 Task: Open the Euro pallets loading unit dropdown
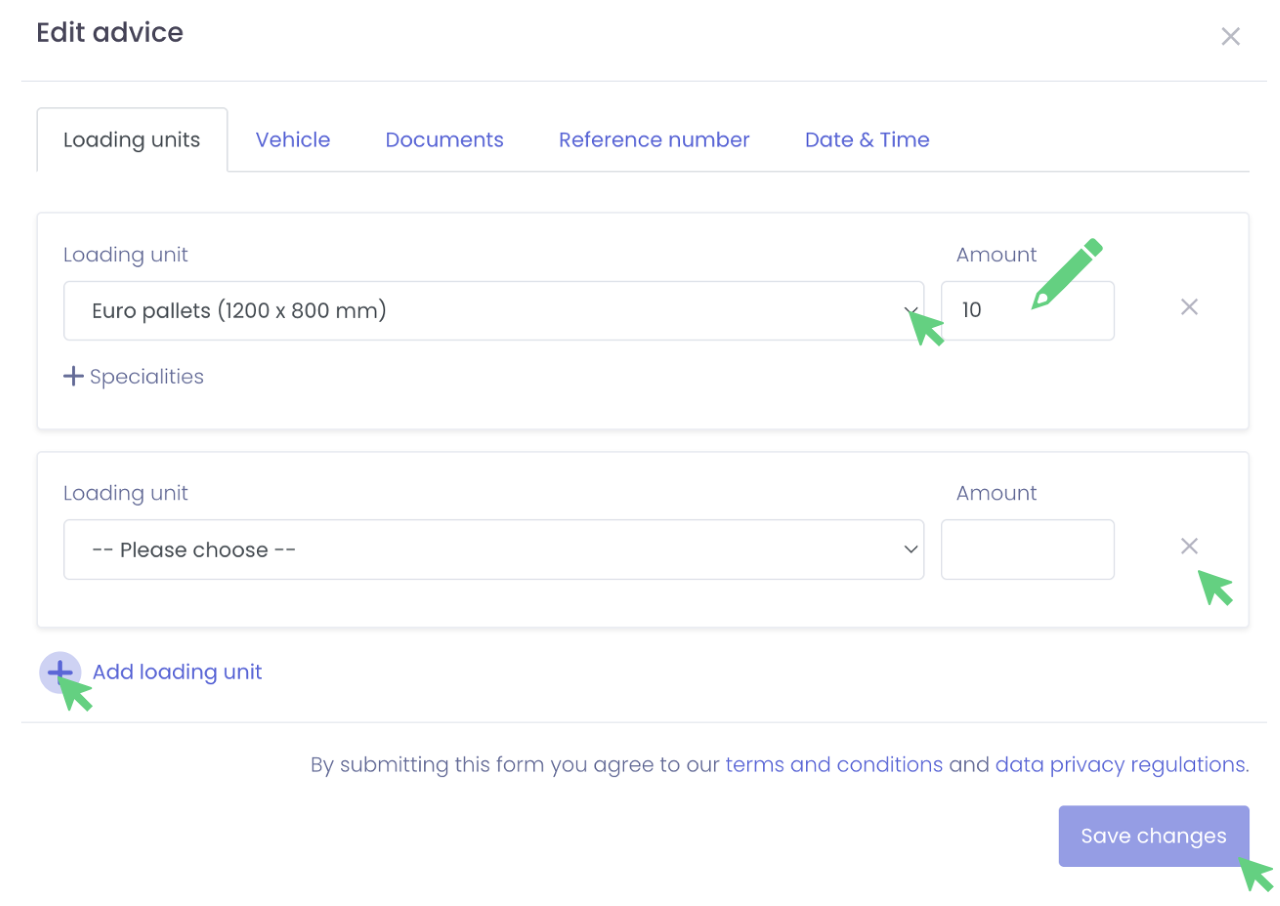493,311
